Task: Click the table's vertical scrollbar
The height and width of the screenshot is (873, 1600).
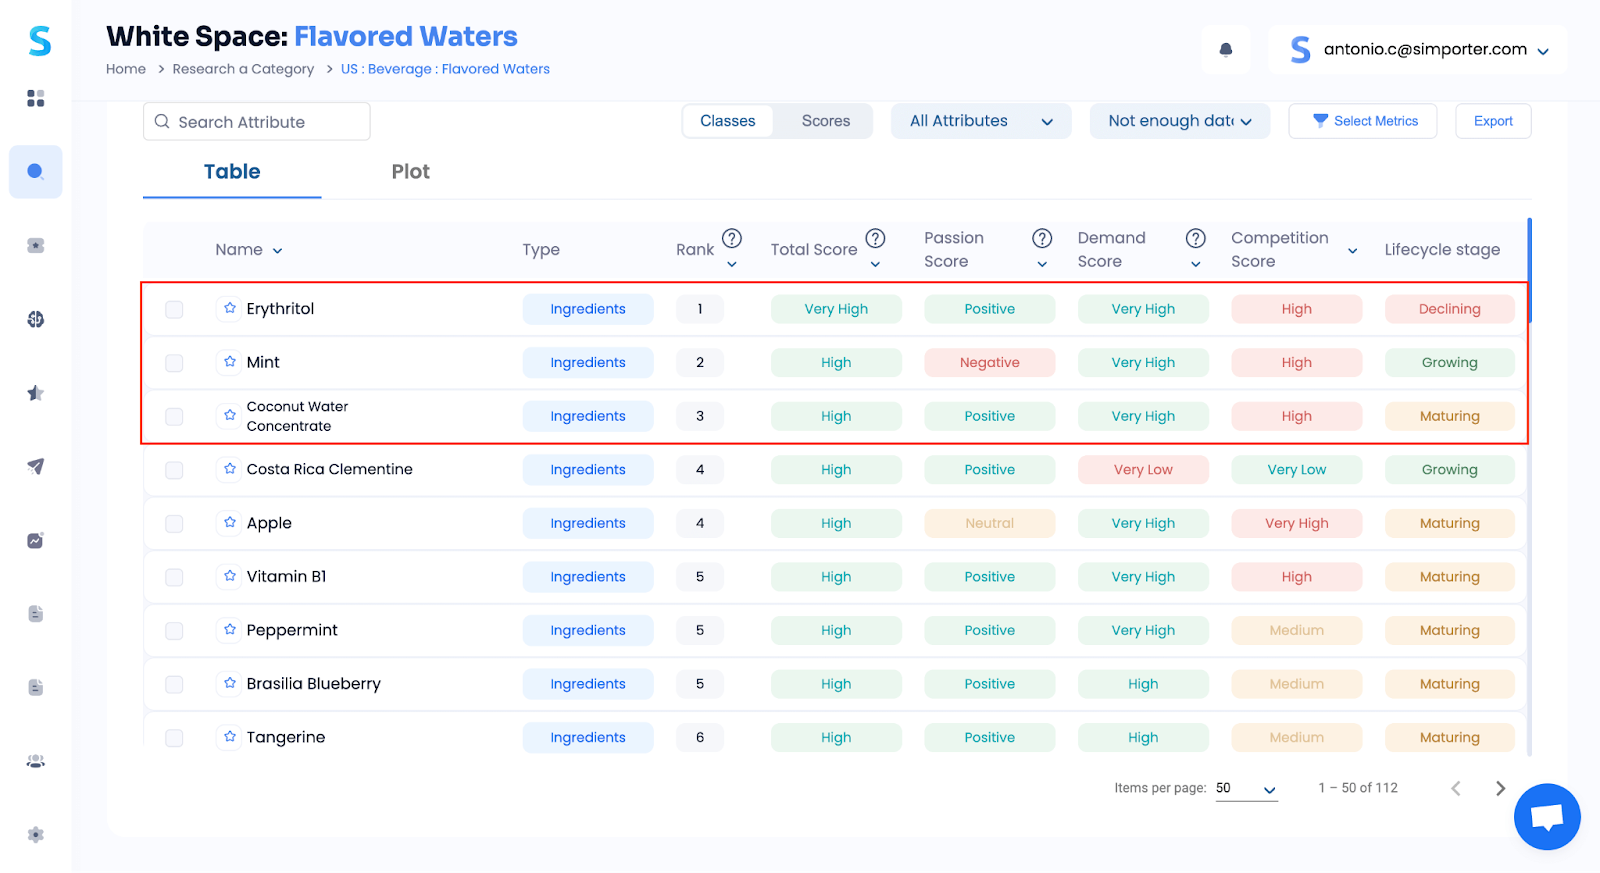Action: click(x=1529, y=270)
